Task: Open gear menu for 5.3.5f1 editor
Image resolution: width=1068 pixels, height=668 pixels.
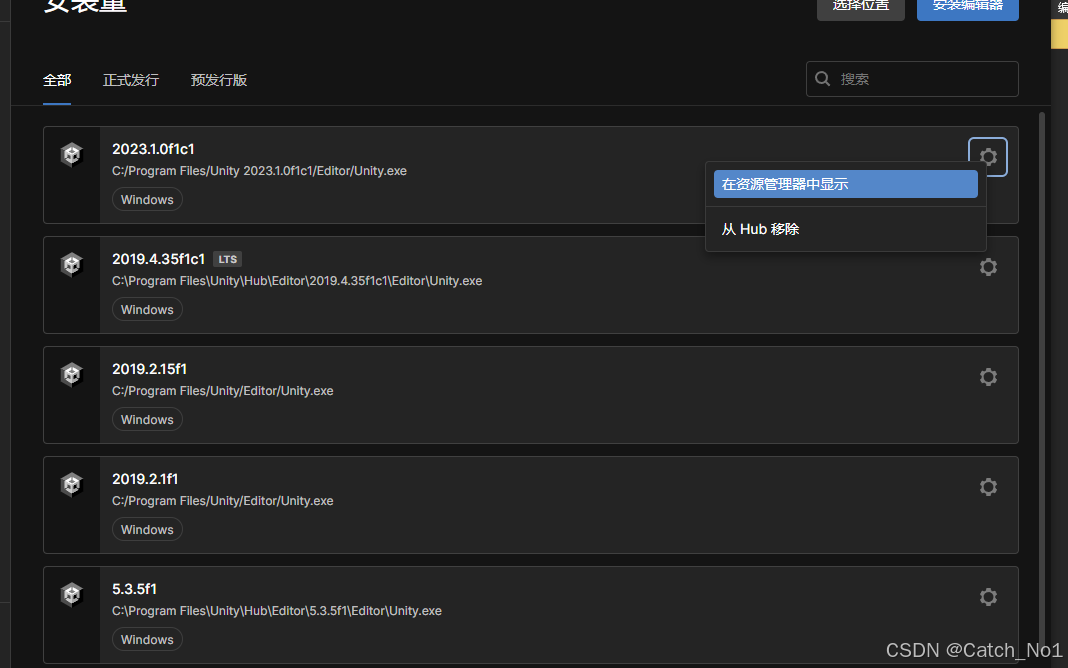Action: [988, 597]
